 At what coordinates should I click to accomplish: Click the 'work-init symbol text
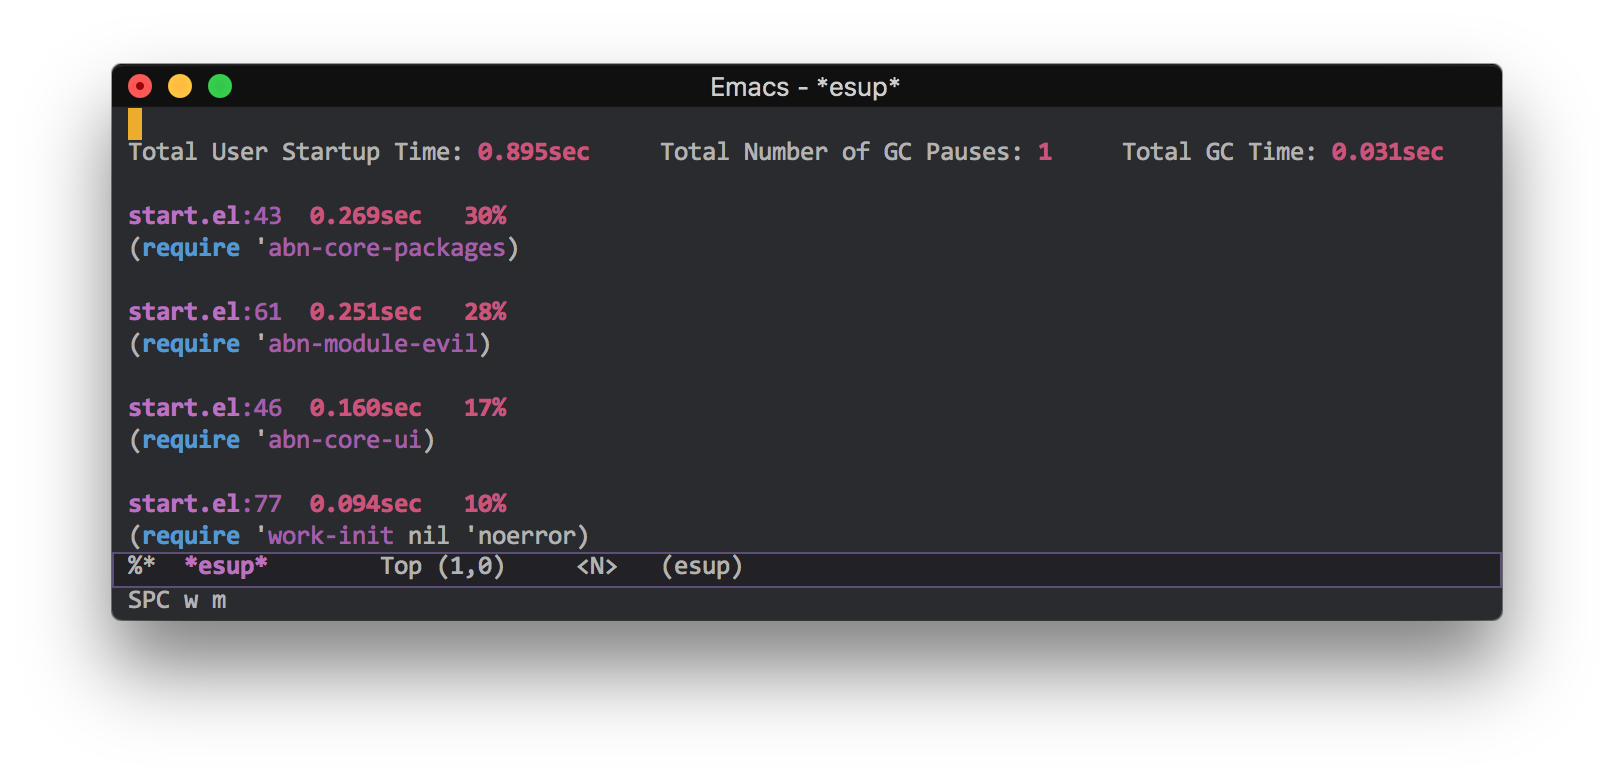click(x=330, y=536)
